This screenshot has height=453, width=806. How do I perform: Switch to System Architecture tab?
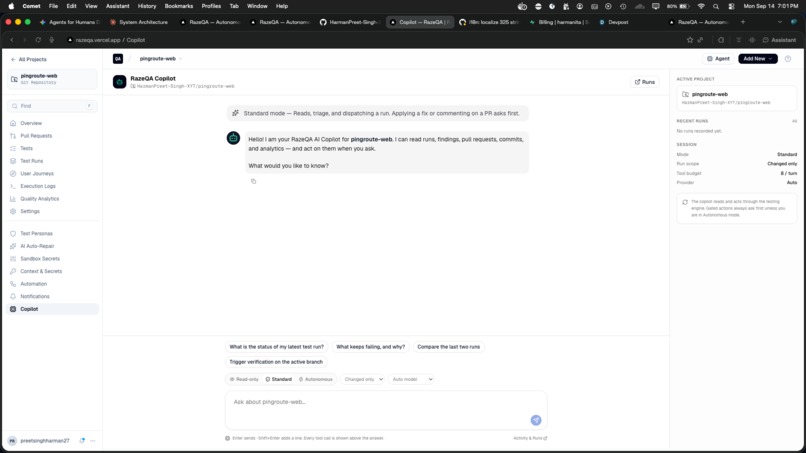pos(139,22)
